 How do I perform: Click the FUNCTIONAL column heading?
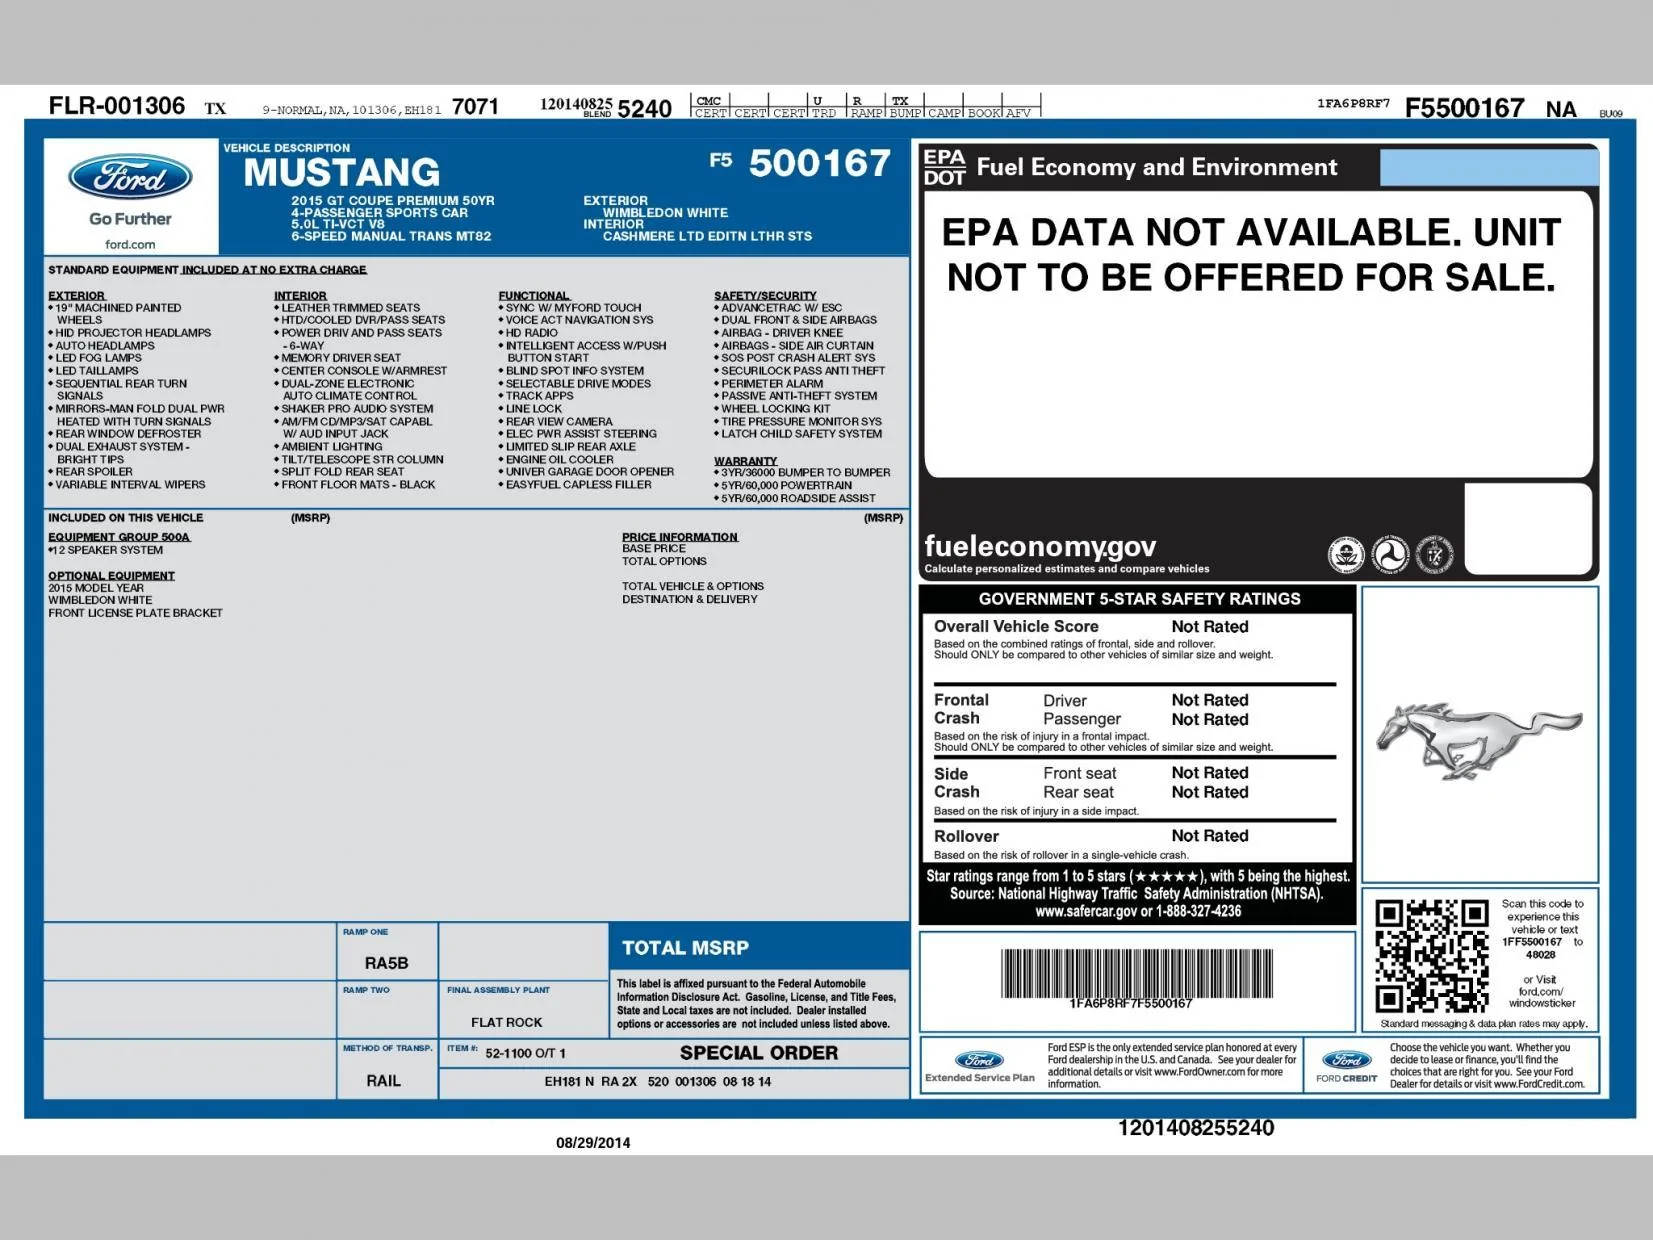(534, 296)
